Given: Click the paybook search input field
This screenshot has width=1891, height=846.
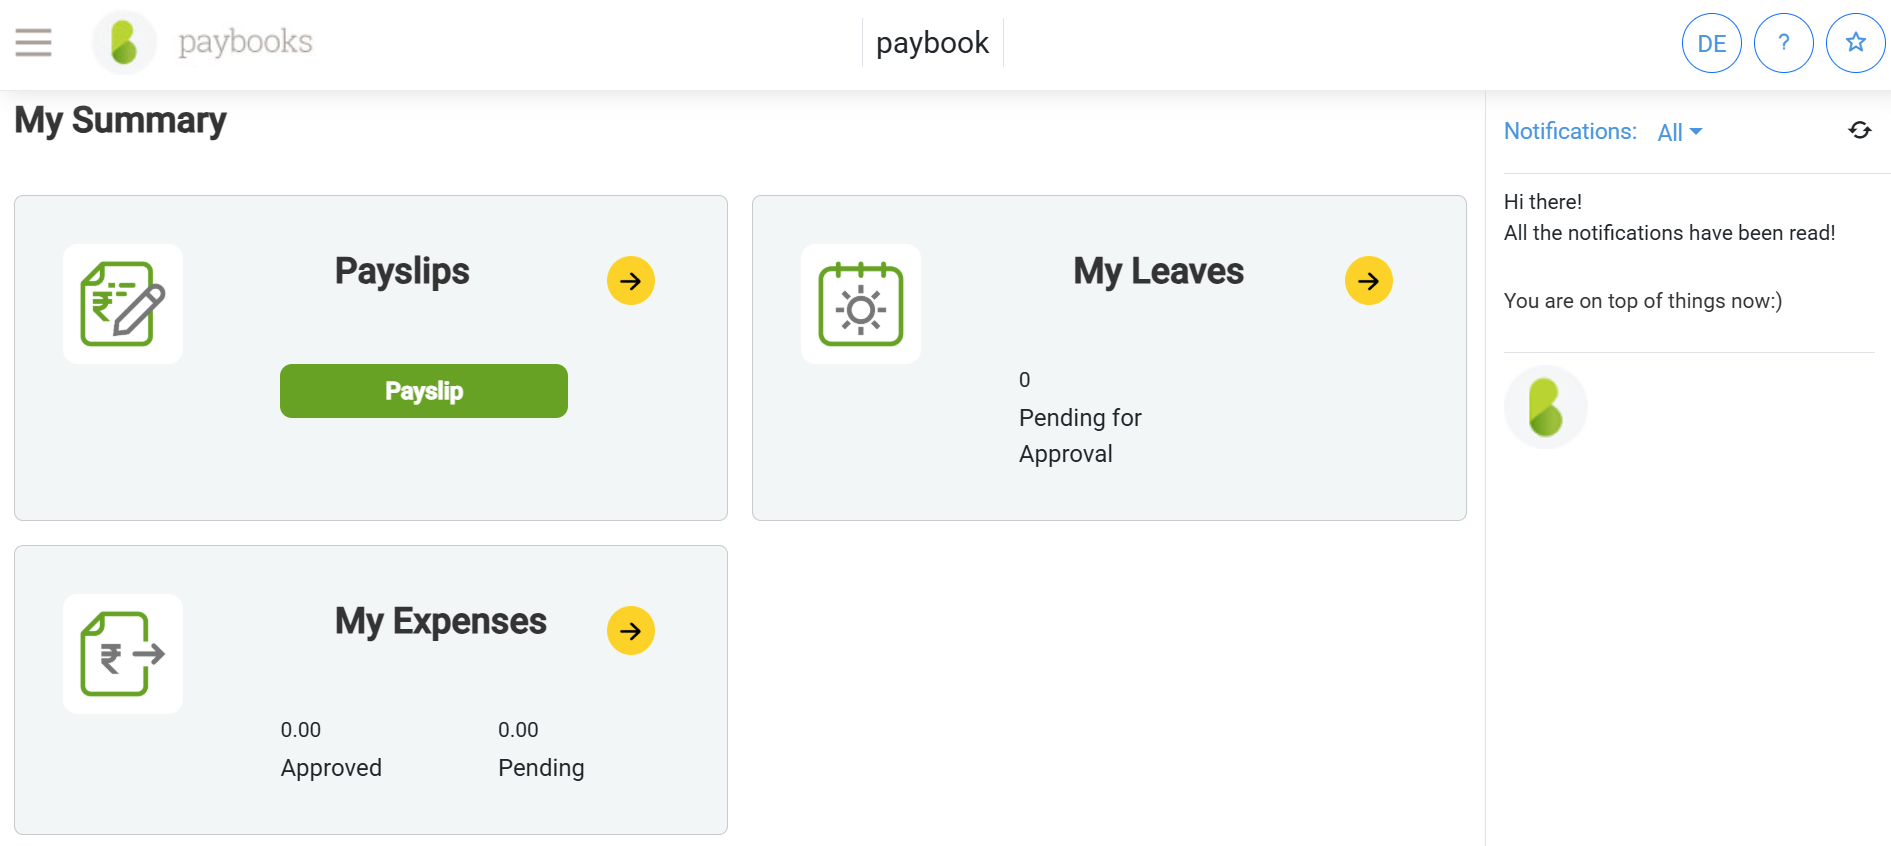Looking at the screenshot, I should (932, 42).
